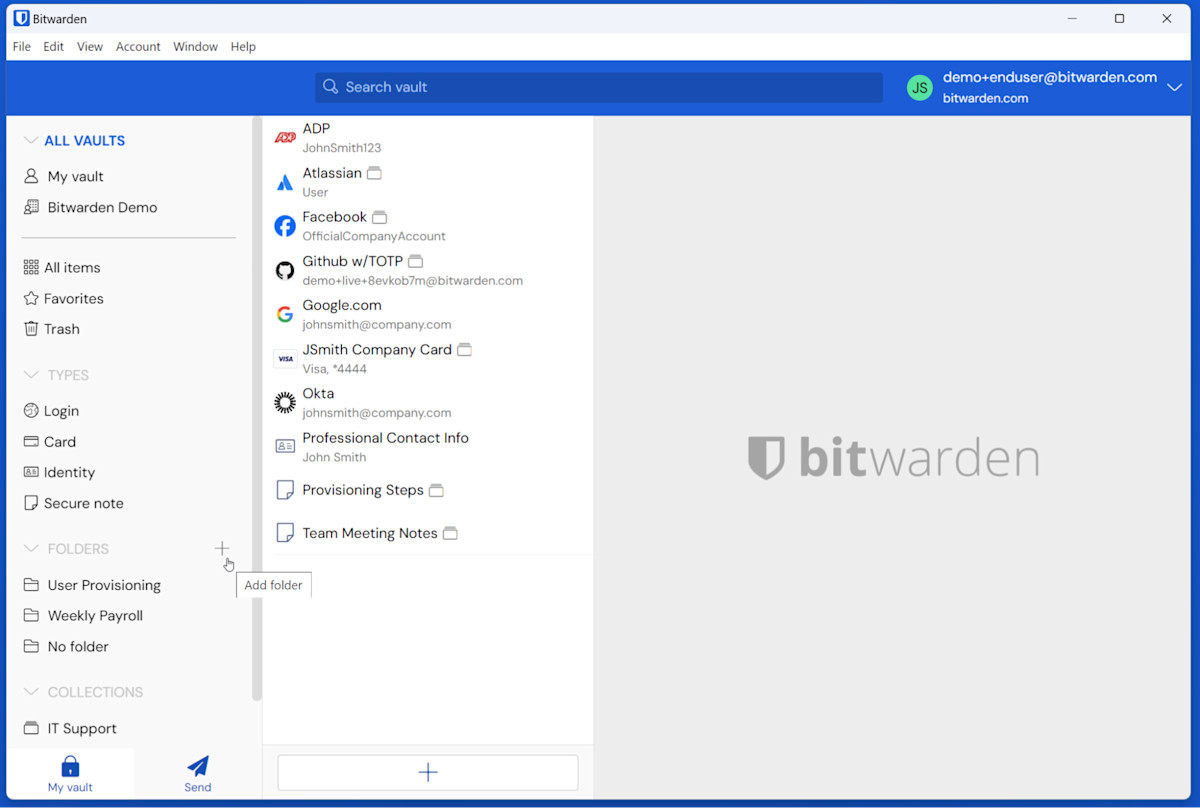Click the JS account avatar
The image size is (1200, 808).
(x=919, y=88)
